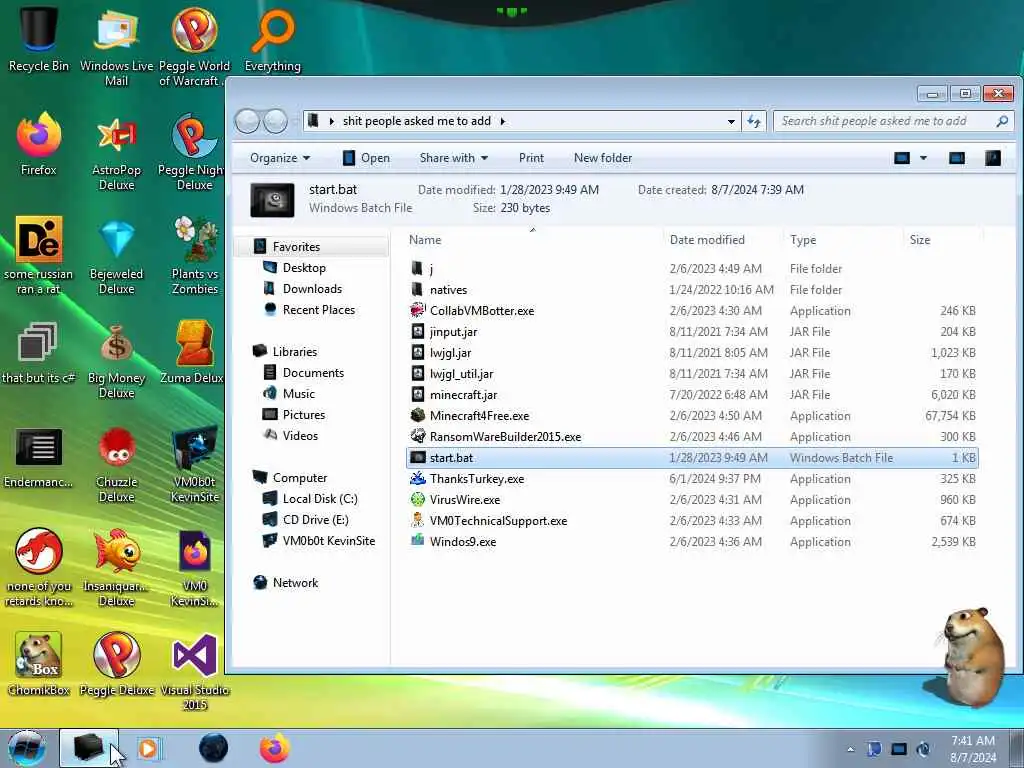1024x768 pixels.
Task: Select the Endermanc... desktop icon
Action: 39,457
